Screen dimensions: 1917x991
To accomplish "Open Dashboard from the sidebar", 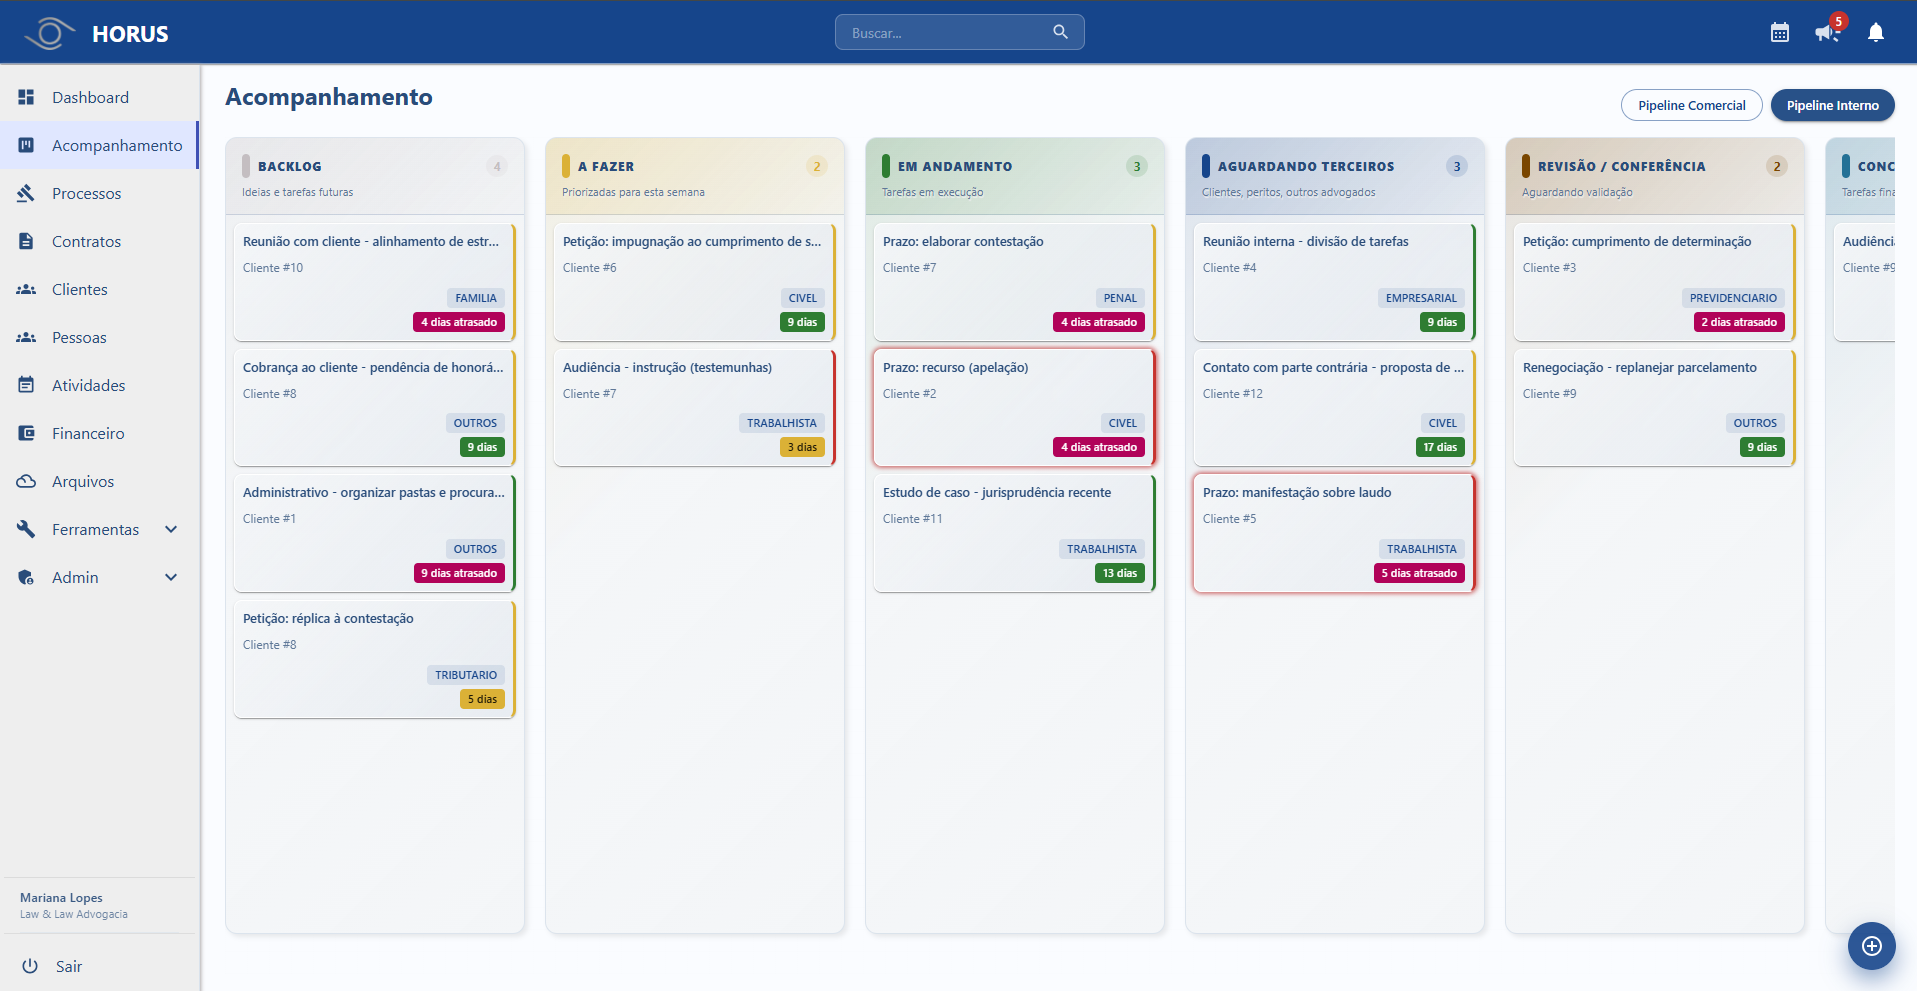I will coord(90,98).
